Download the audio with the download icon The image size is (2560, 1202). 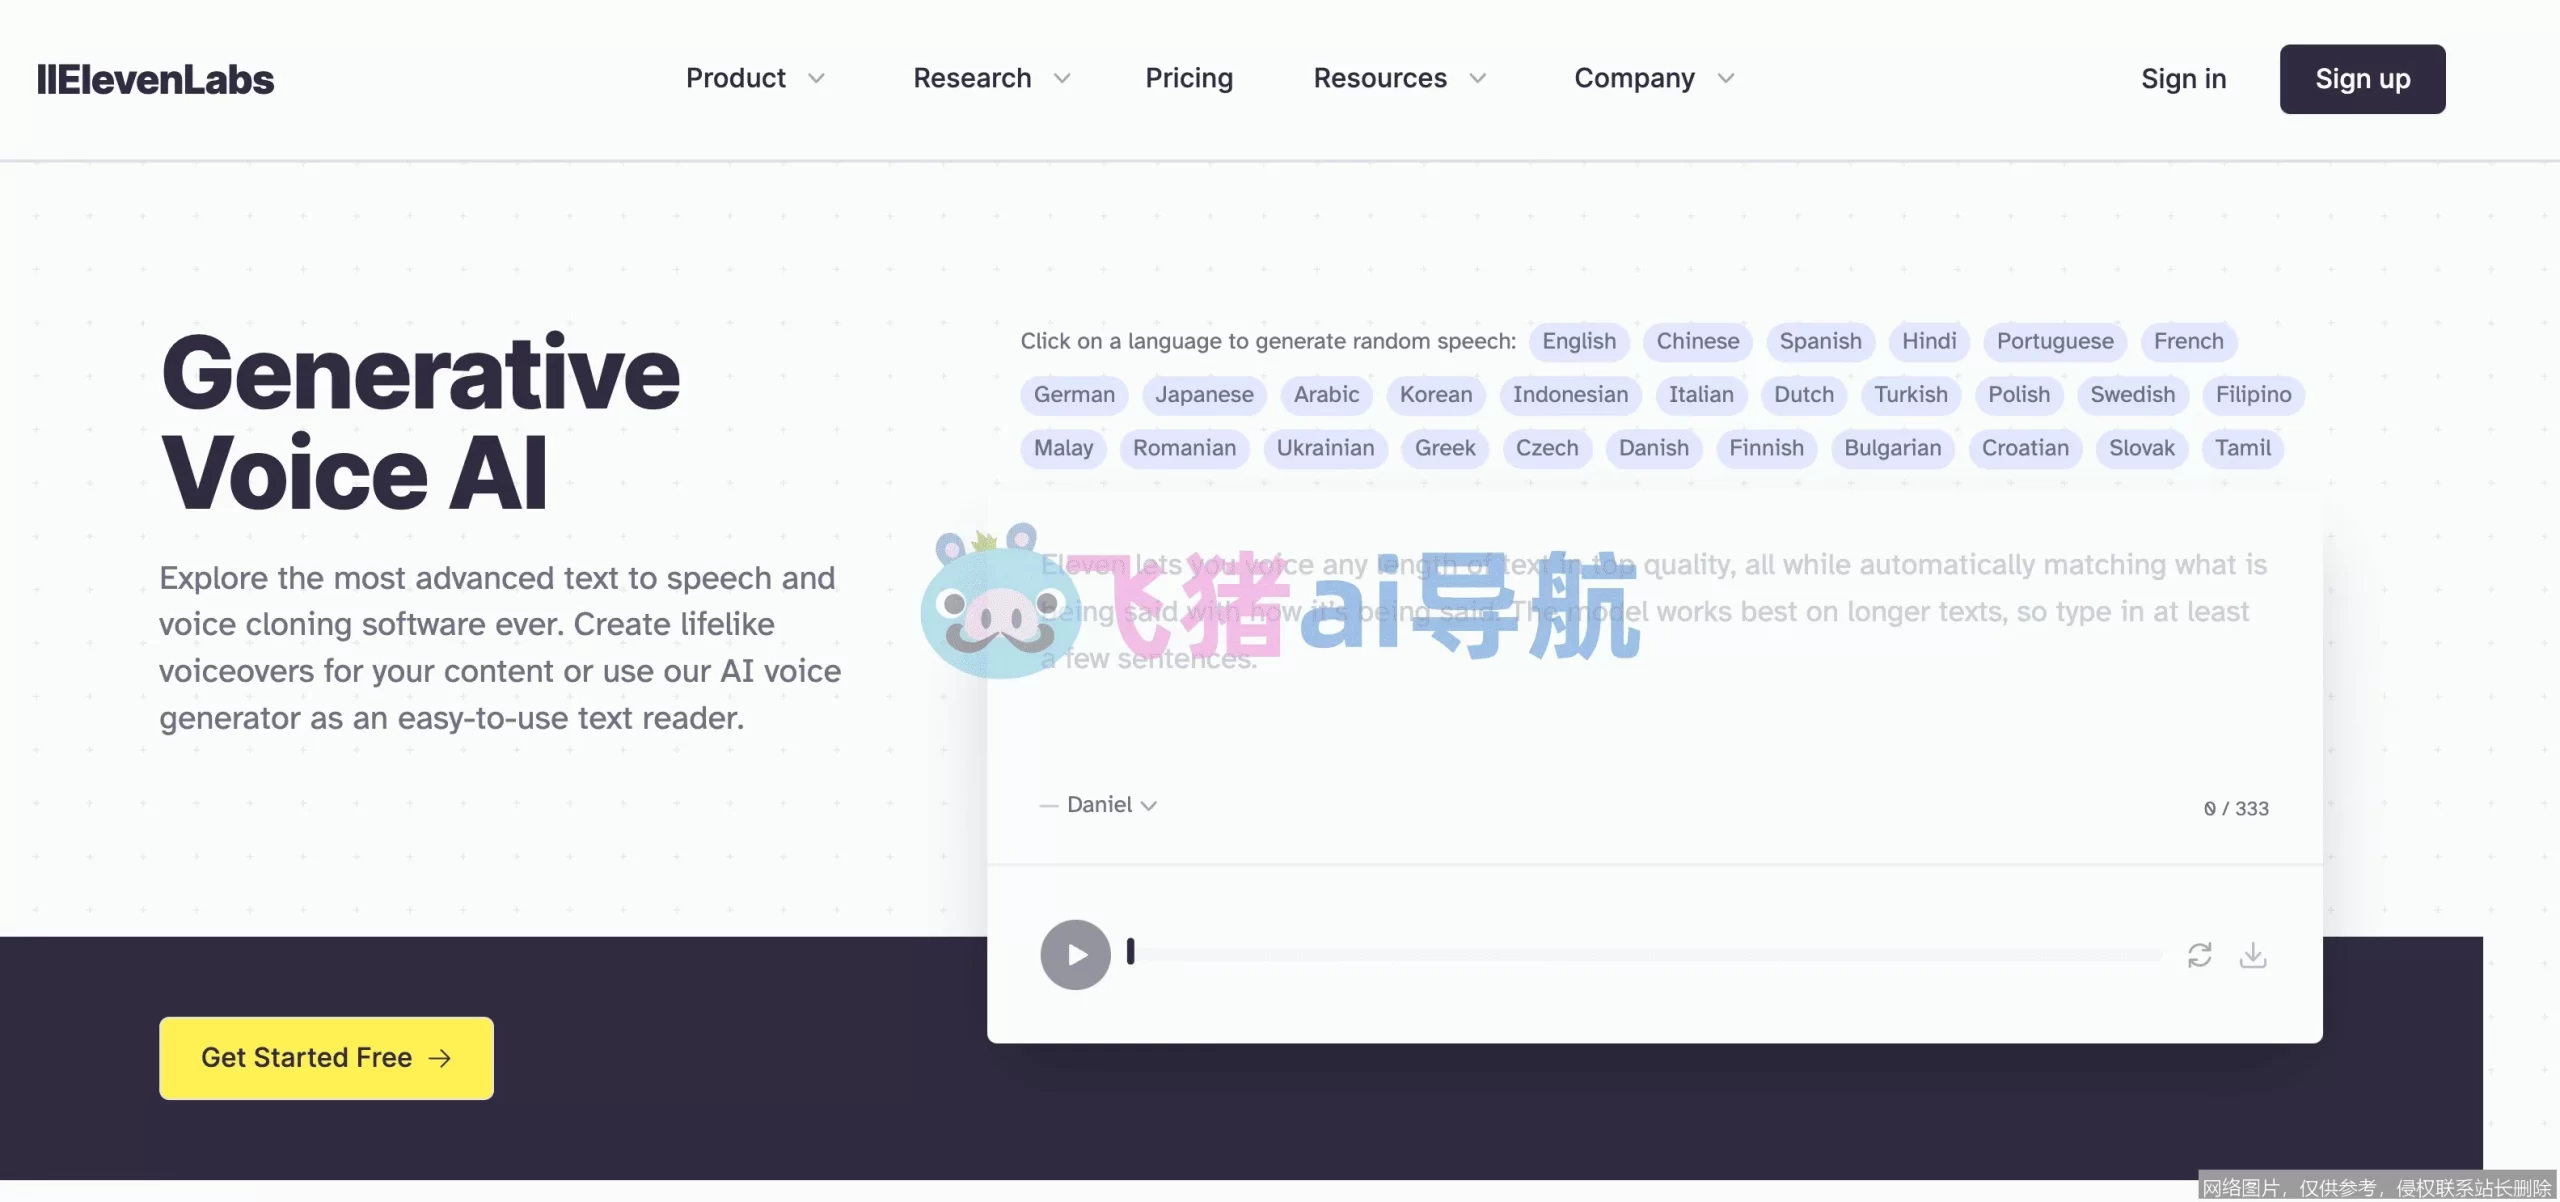point(2253,955)
